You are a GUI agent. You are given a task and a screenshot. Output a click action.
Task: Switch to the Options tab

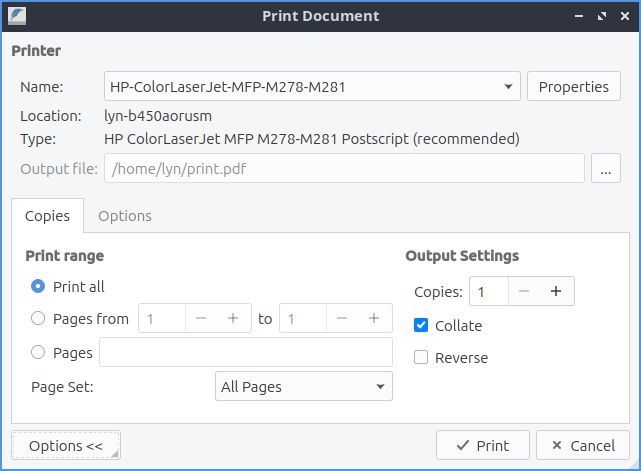(125, 216)
